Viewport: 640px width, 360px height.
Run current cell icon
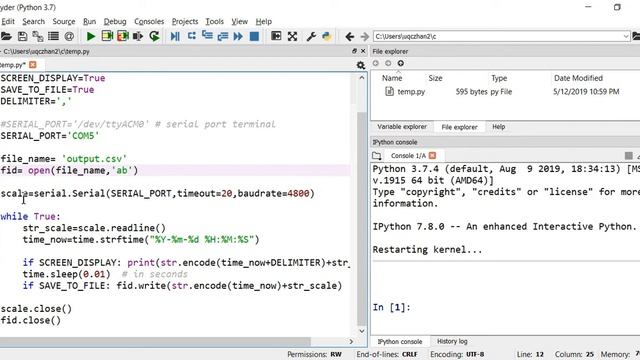[x=107, y=36]
